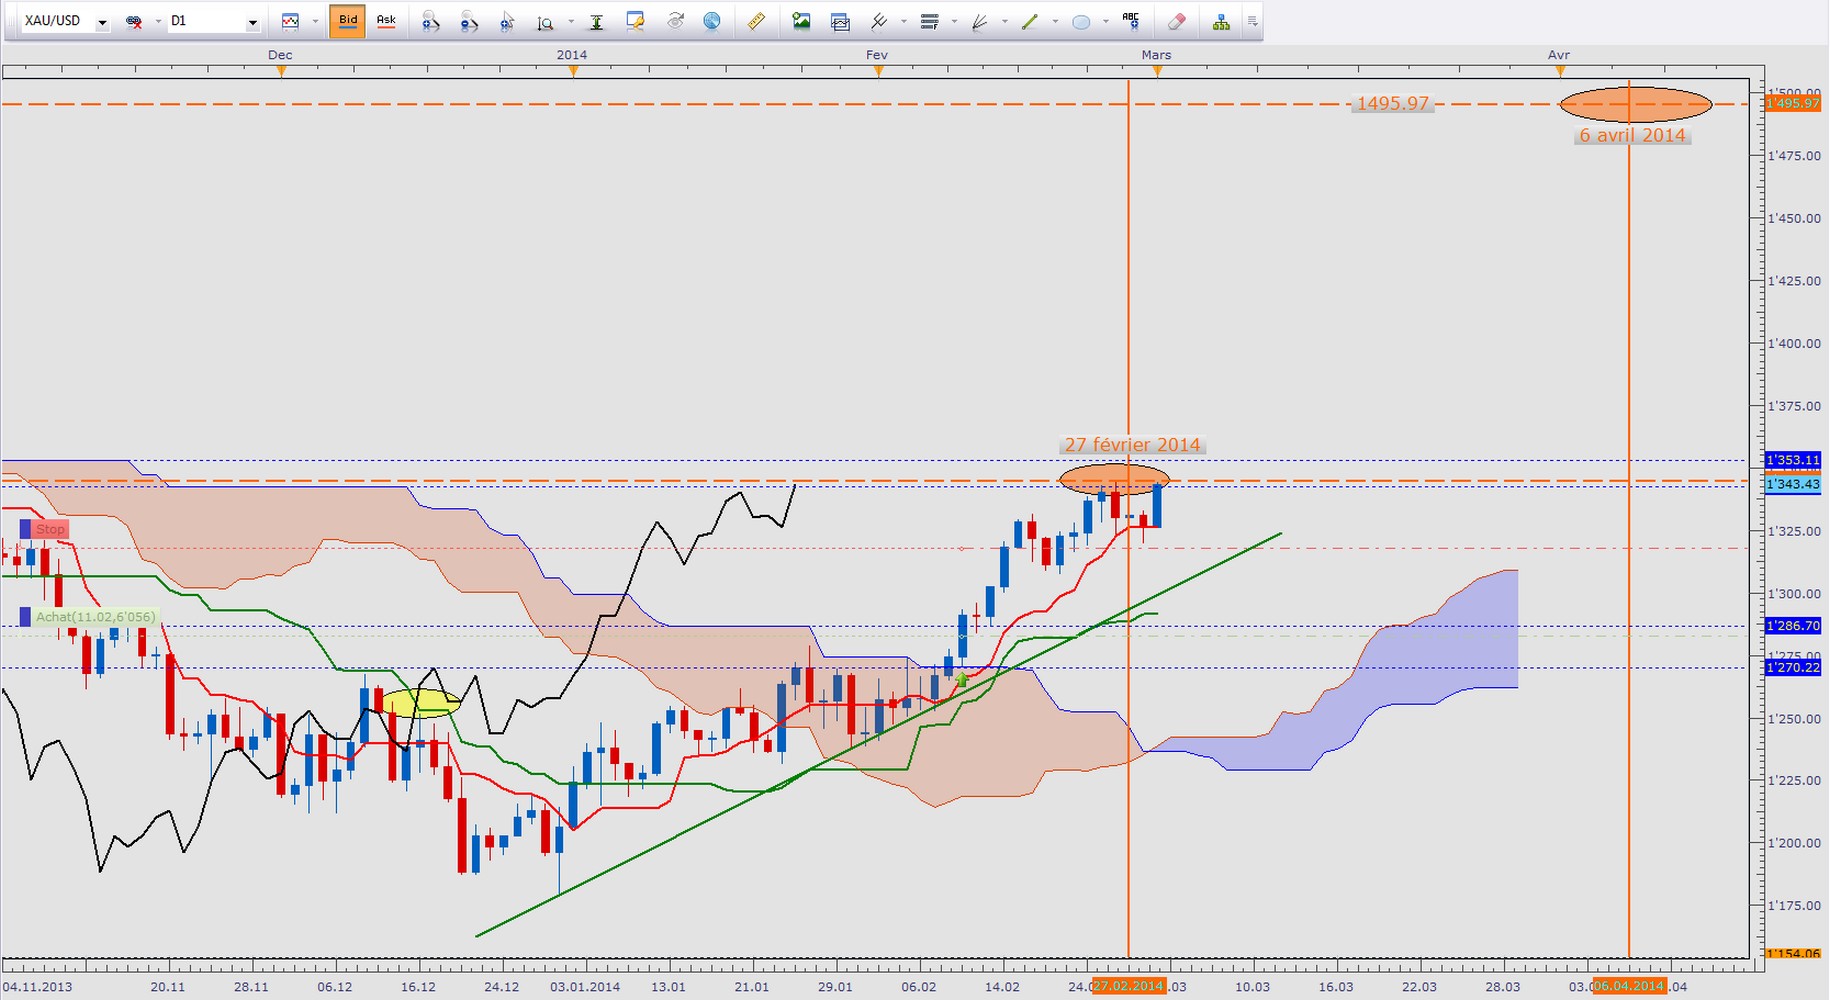Image resolution: width=1830 pixels, height=1000 pixels.
Task: Select the eraser tool
Action: (1176, 21)
